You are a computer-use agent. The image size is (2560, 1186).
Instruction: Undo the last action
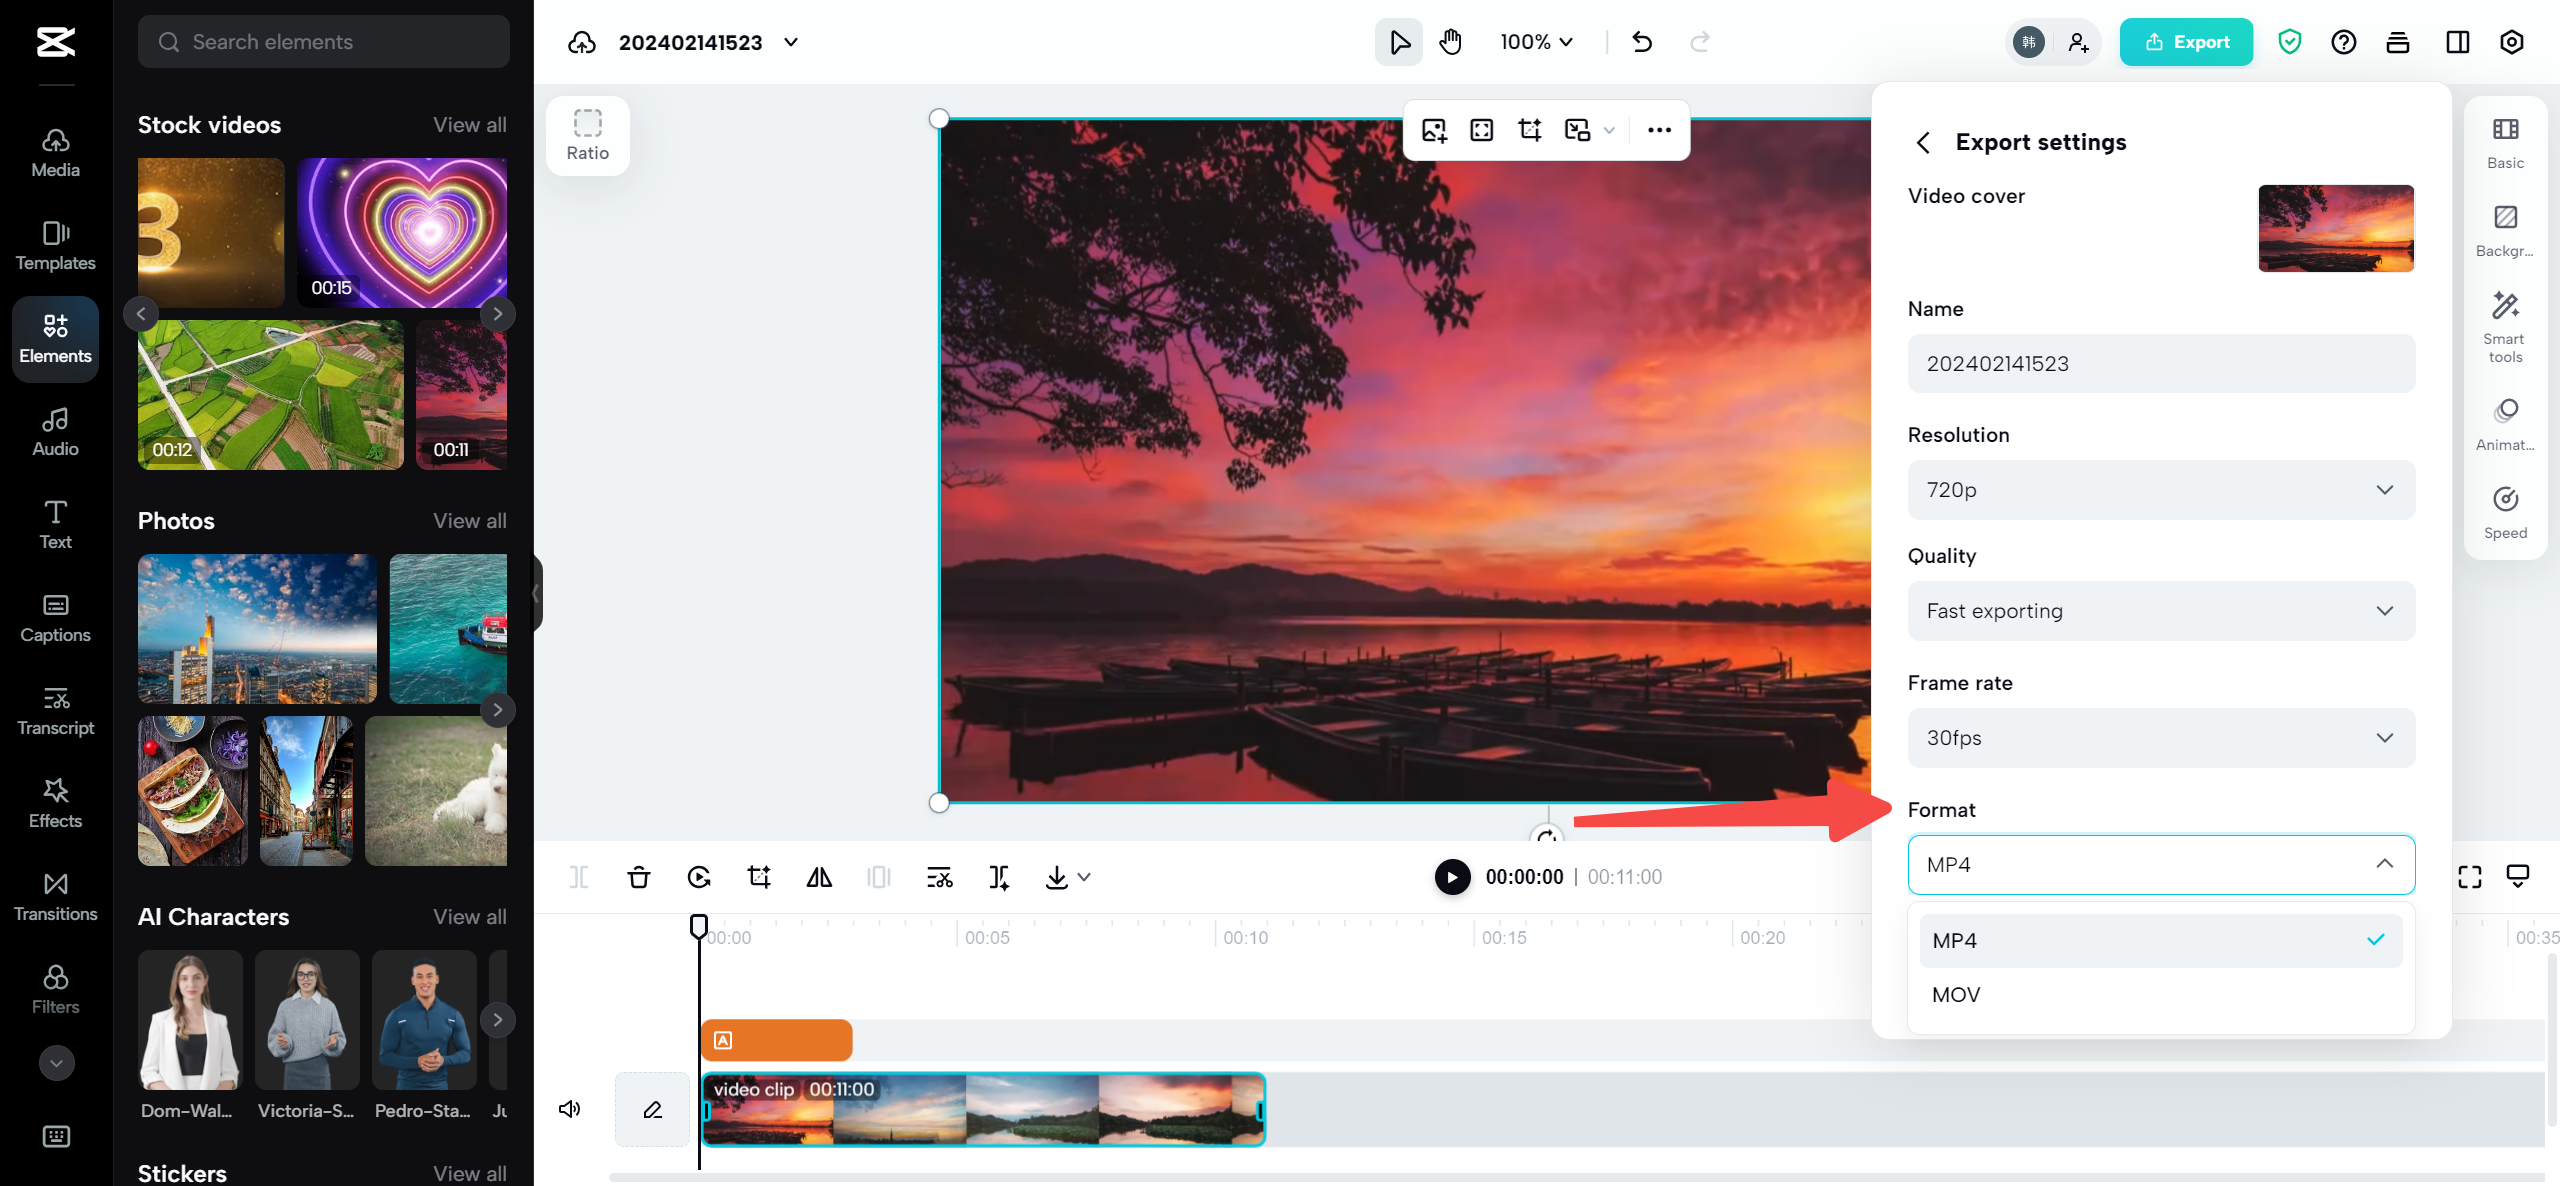1641,42
